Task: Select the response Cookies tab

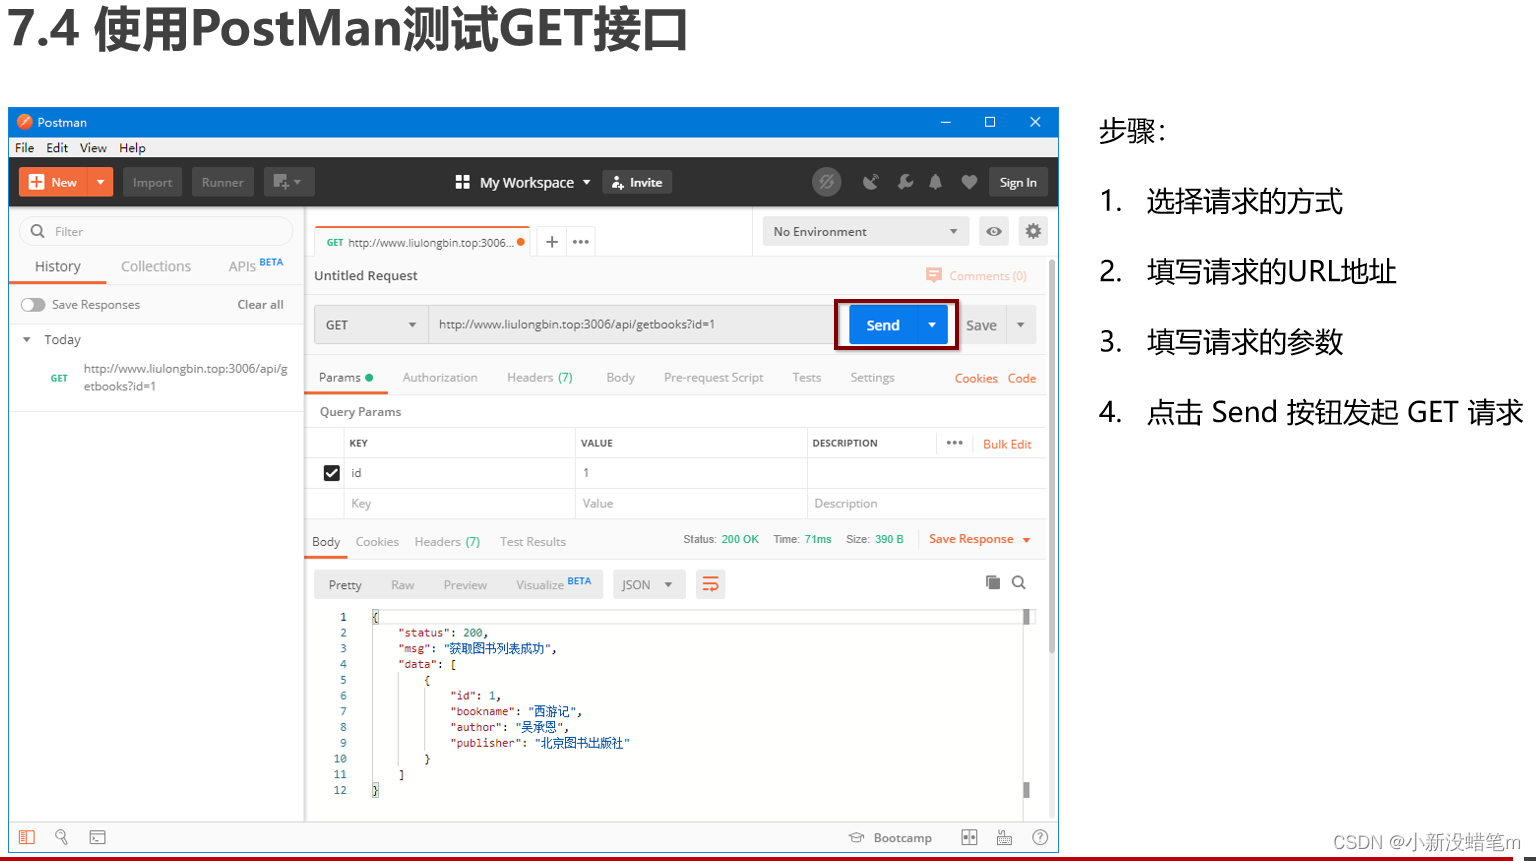Action: coord(377,542)
